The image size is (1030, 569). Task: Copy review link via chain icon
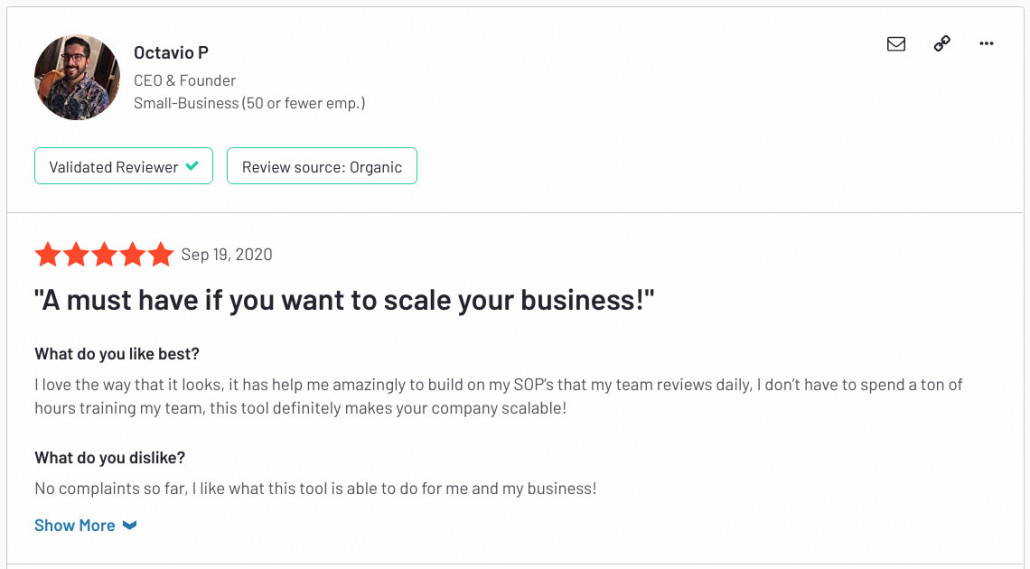942,43
